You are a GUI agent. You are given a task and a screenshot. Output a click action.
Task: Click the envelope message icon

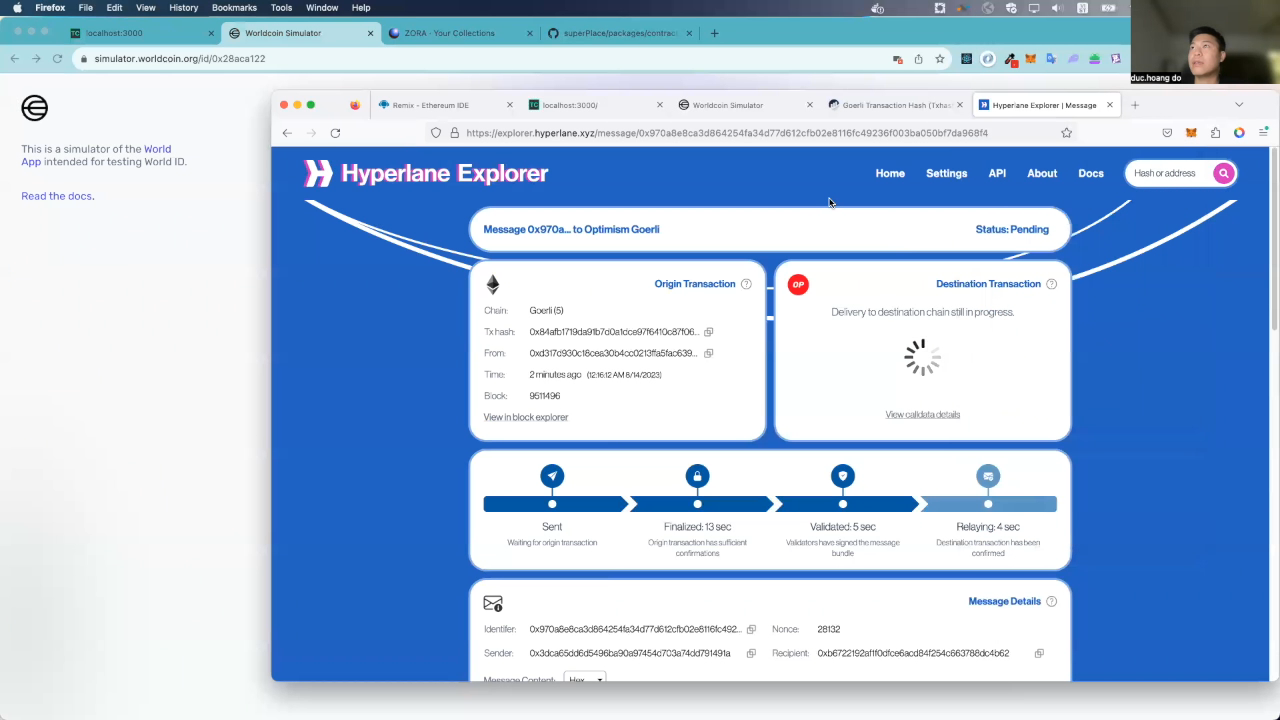pyautogui.click(x=493, y=603)
